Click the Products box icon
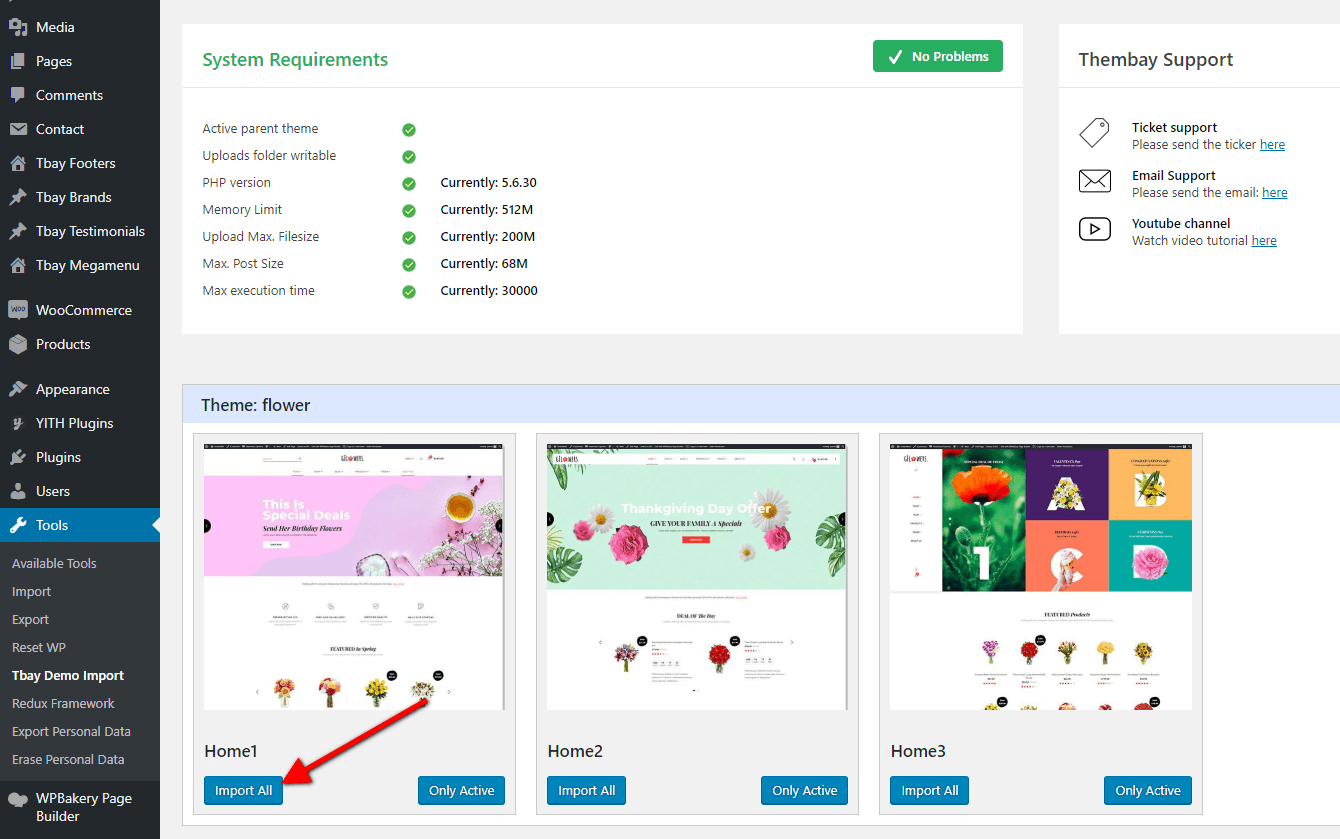 coord(18,344)
